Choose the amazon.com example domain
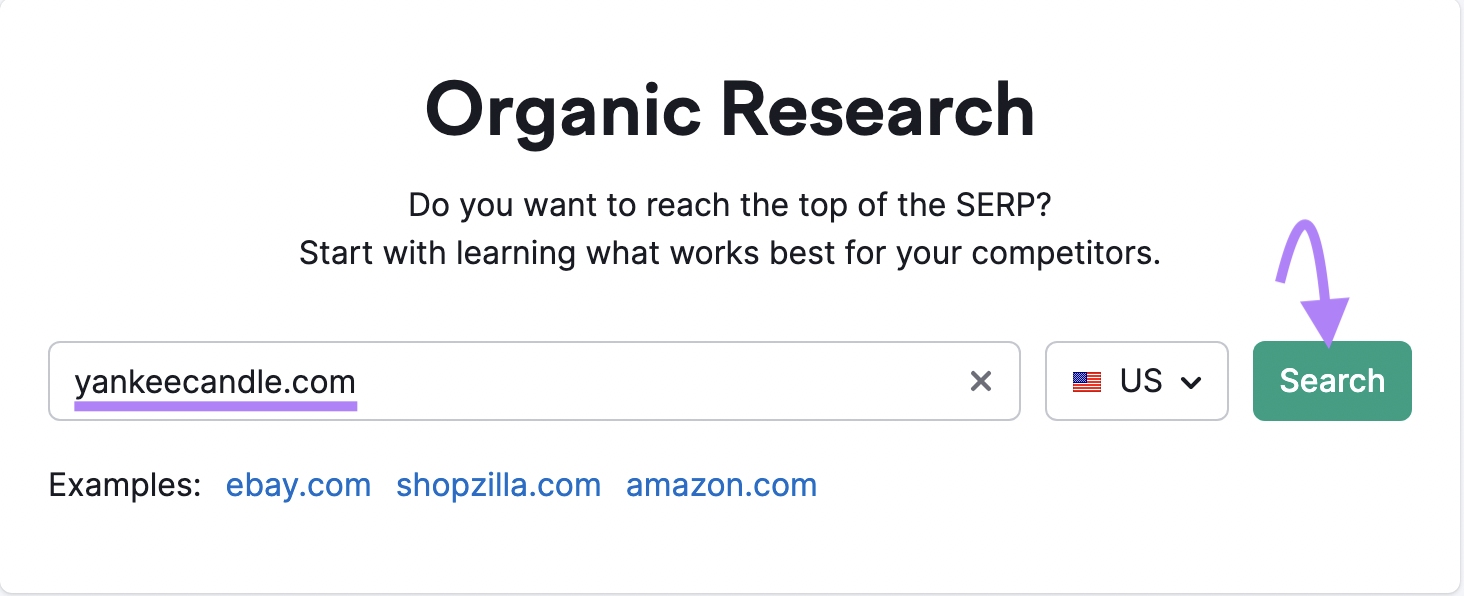Image resolution: width=1464 pixels, height=596 pixels. pyautogui.click(x=721, y=486)
